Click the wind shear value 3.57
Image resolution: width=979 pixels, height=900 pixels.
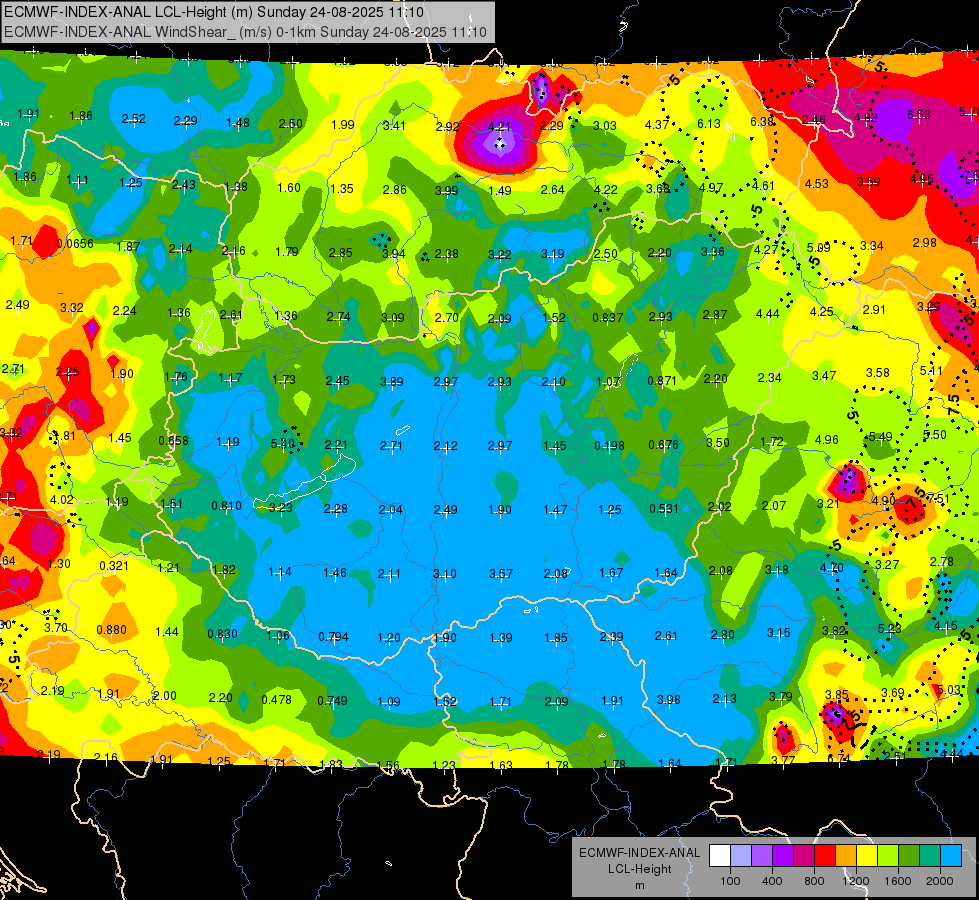tap(501, 573)
